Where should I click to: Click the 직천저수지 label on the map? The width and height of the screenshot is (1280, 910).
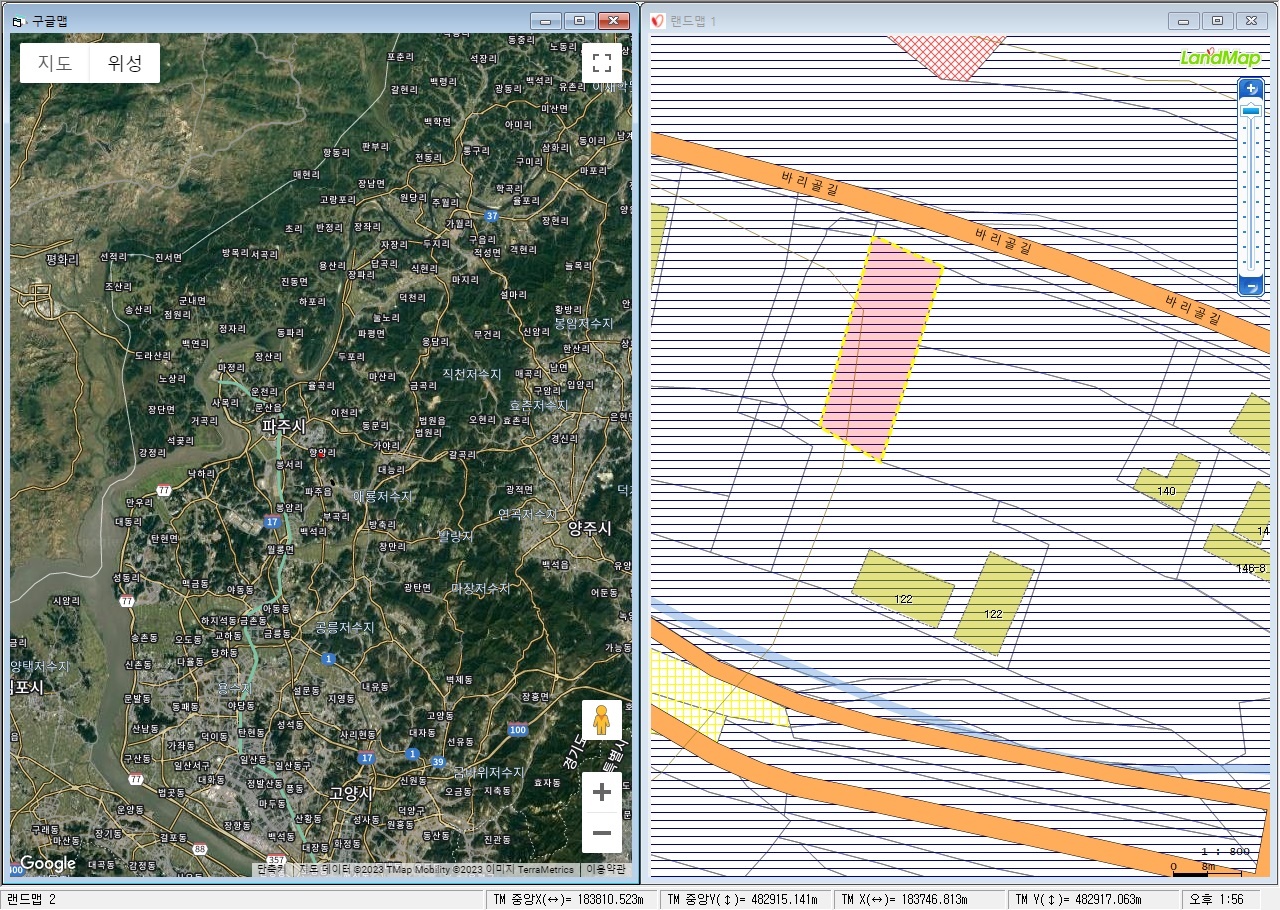pos(472,374)
